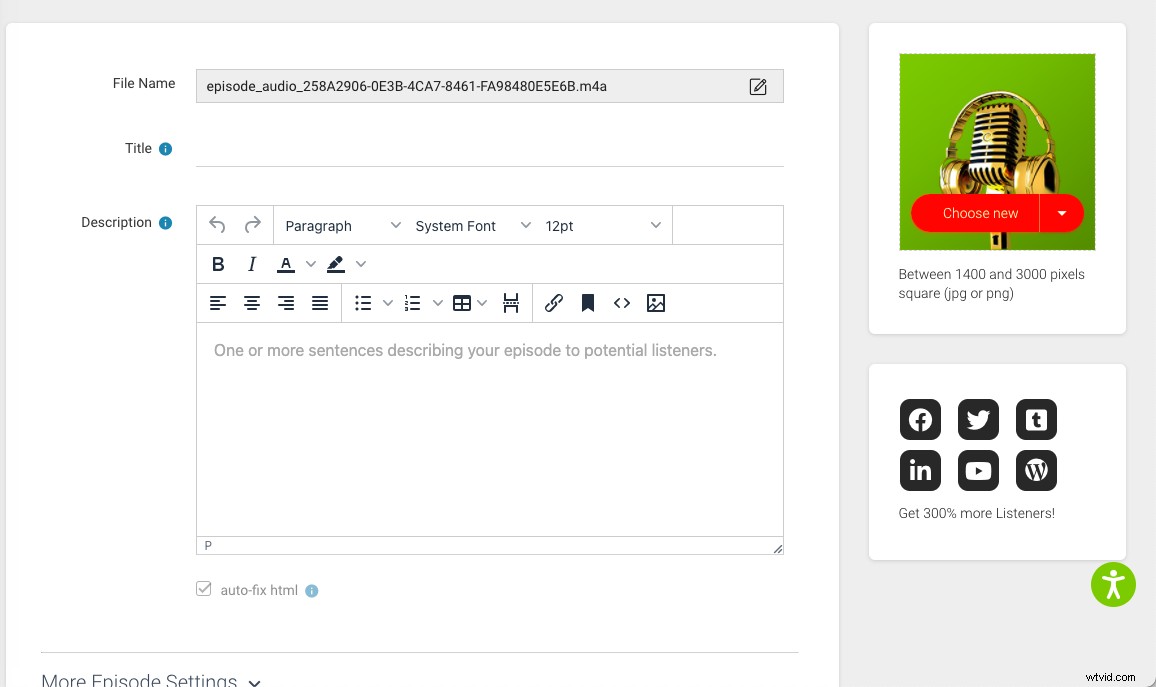
Task: Open the insert image tool
Action: (656, 303)
